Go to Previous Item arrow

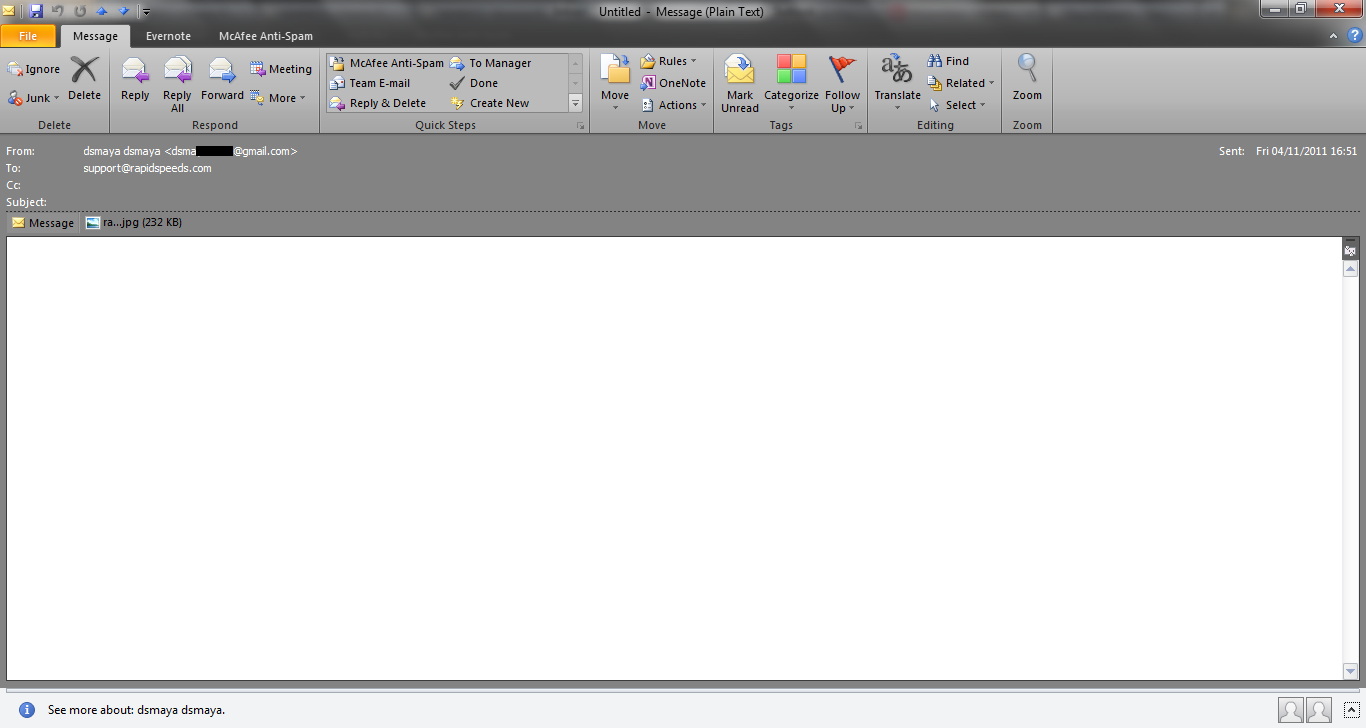tap(102, 11)
